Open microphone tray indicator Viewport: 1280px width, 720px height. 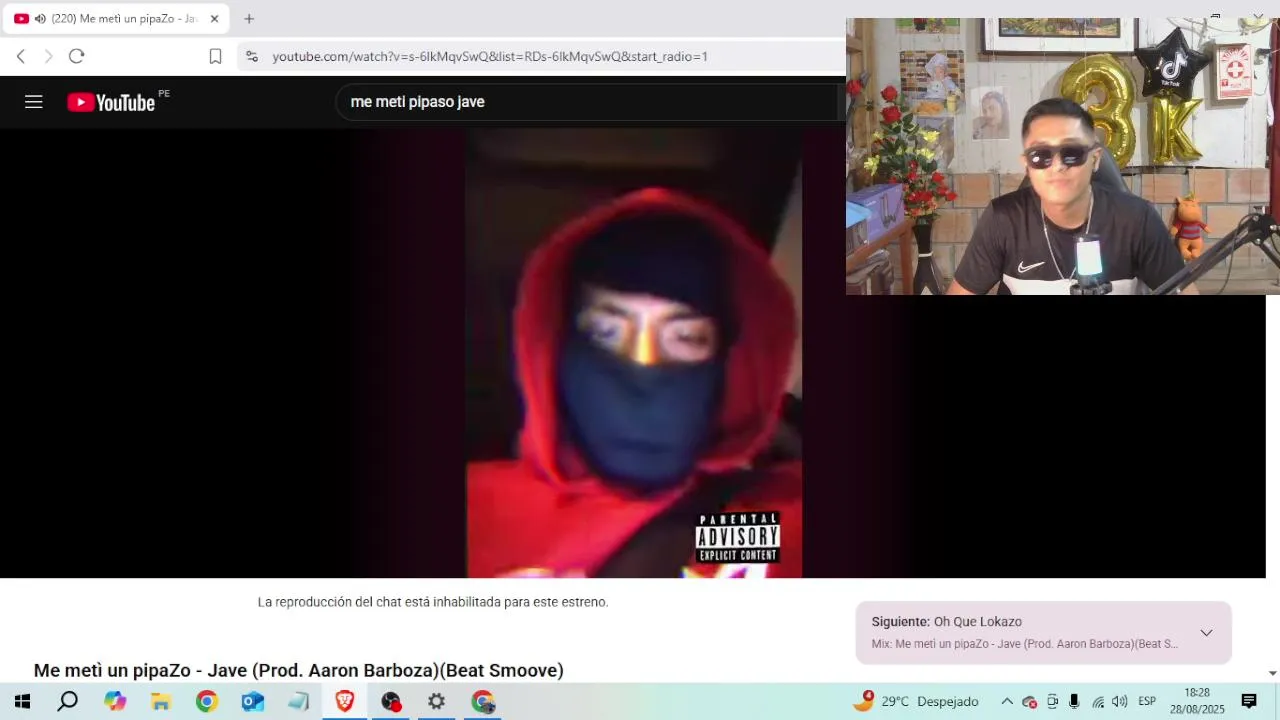1074,701
